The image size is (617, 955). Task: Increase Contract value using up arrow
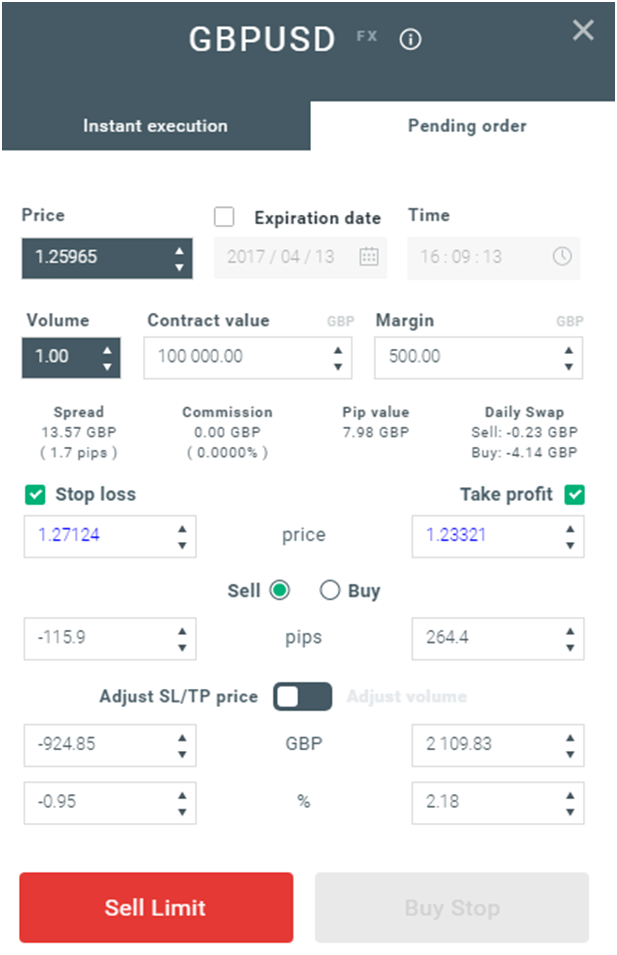338,350
